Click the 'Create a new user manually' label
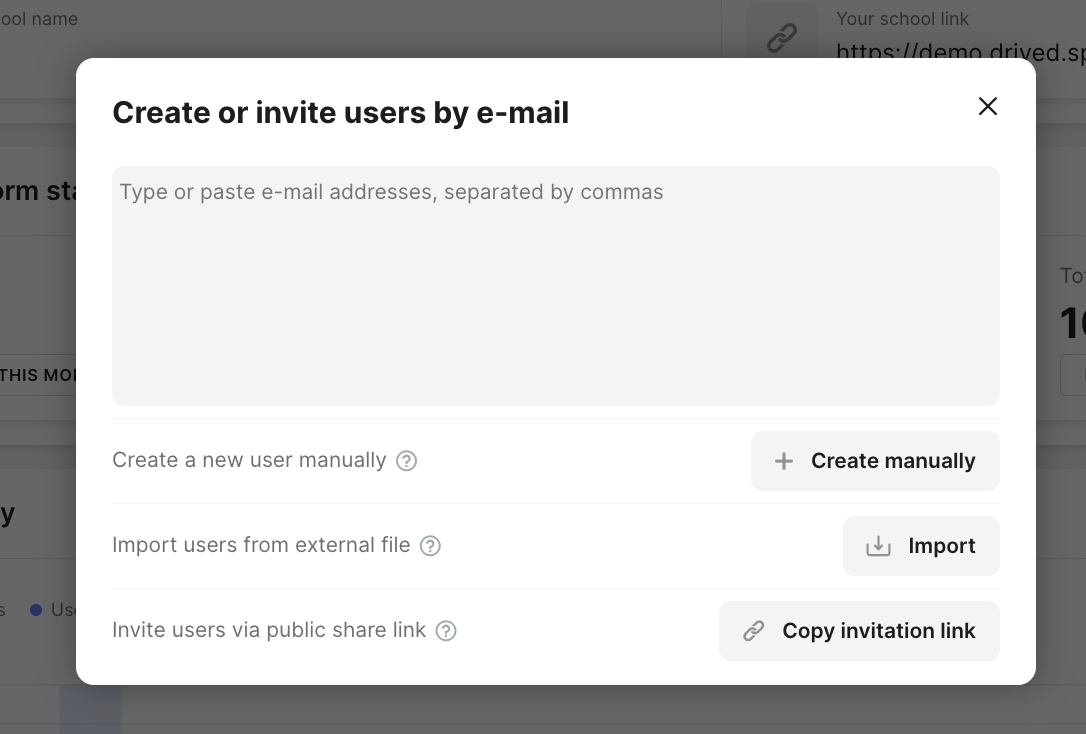The height and width of the screenshot is (734, 1086). pyautogui.click(x=249, y=460)
